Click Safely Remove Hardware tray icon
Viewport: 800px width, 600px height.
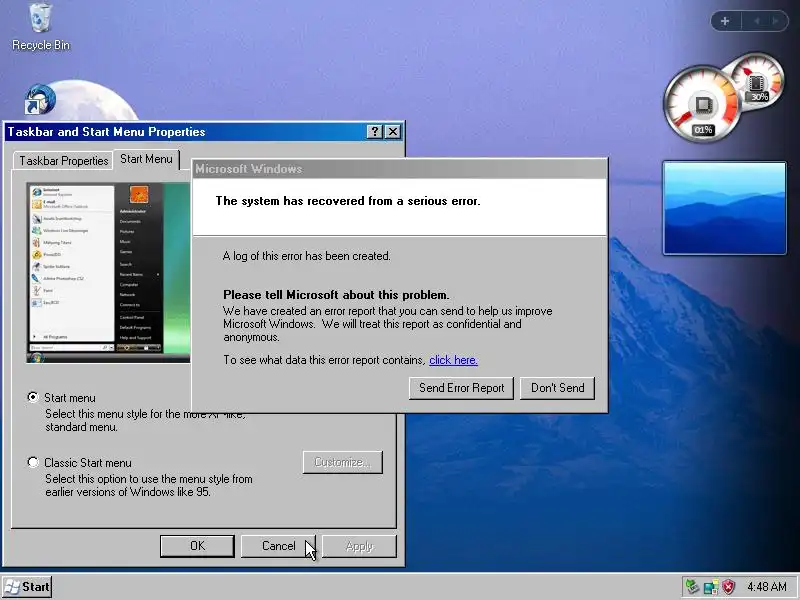point(692,587)
